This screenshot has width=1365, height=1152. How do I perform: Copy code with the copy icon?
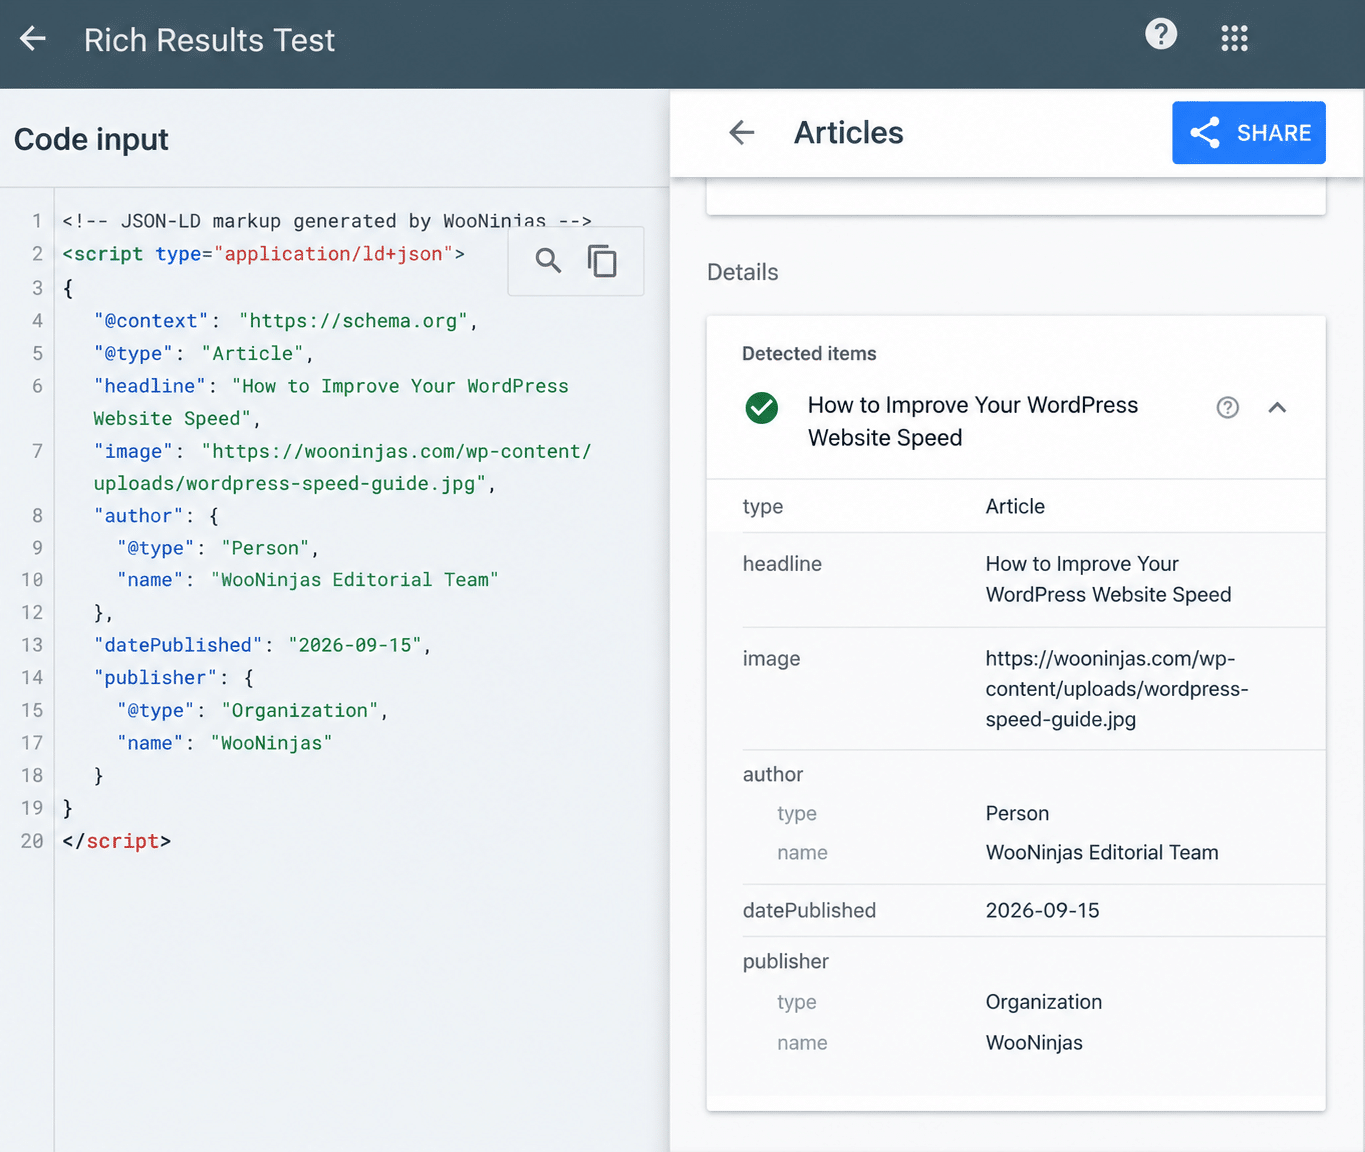[602, 261]
